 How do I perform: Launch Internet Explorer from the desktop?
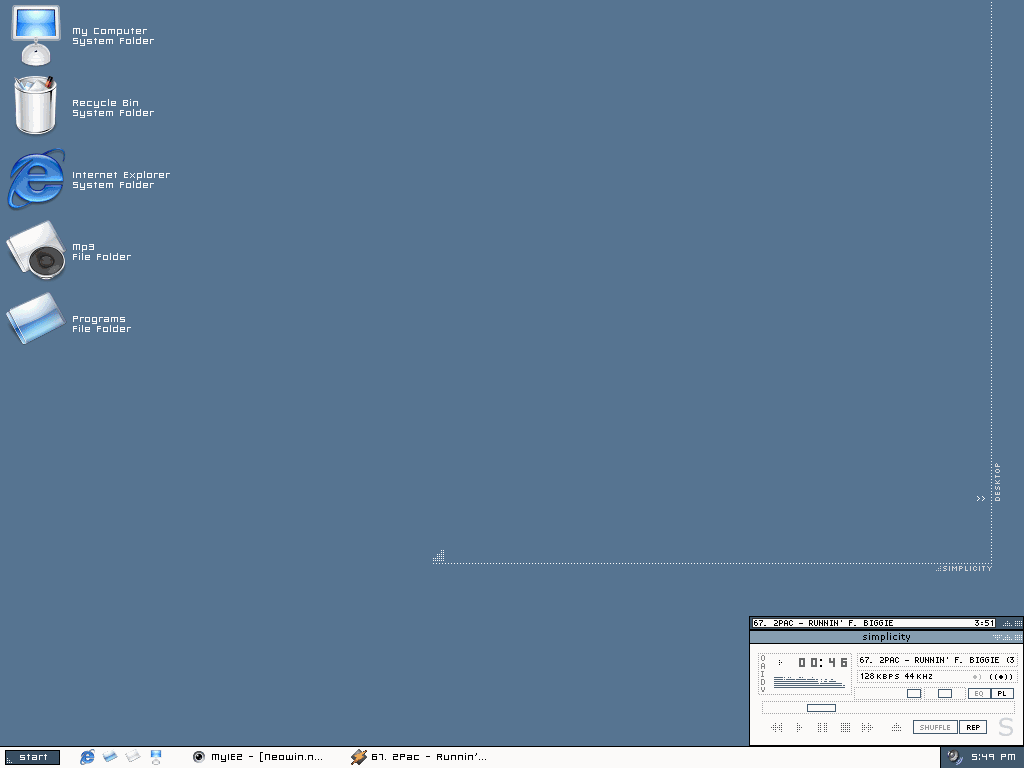click(36, 179)
